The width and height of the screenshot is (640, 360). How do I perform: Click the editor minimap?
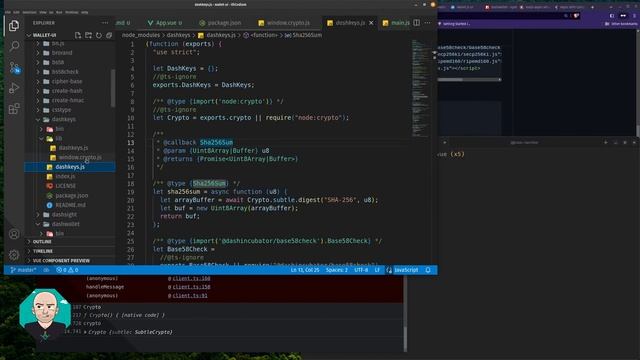tap(421, 88)
